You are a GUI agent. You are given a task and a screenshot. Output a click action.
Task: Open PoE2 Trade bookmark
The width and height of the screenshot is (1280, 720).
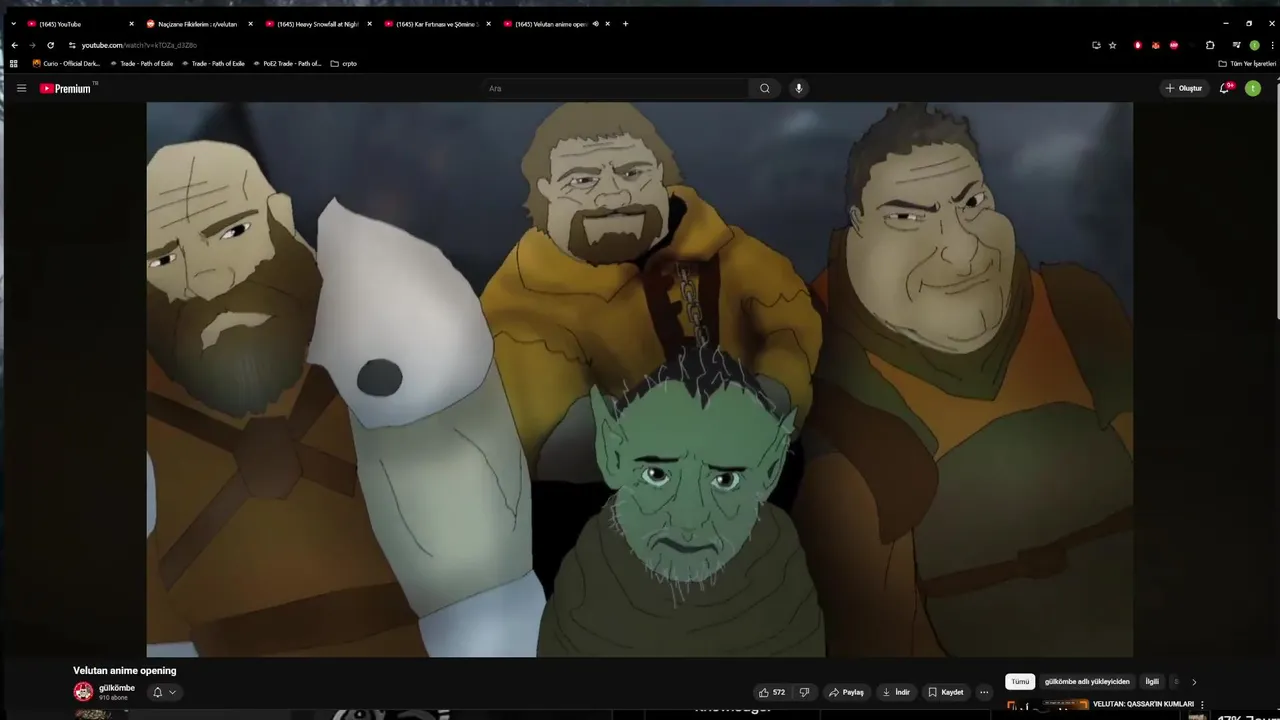click(286, 63)
